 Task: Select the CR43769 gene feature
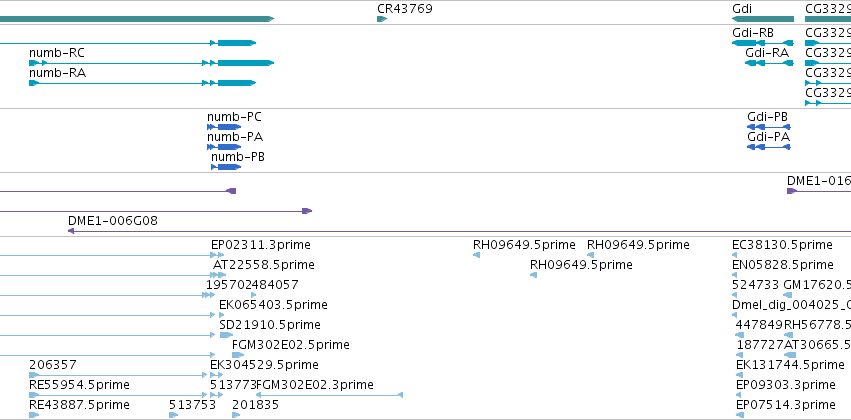(382, 19)
